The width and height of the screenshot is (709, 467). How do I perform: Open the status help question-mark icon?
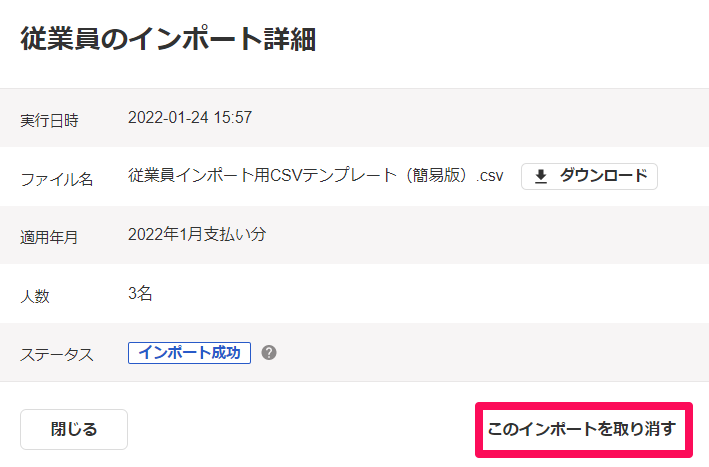pyautogui.click(x=269, y=353)
